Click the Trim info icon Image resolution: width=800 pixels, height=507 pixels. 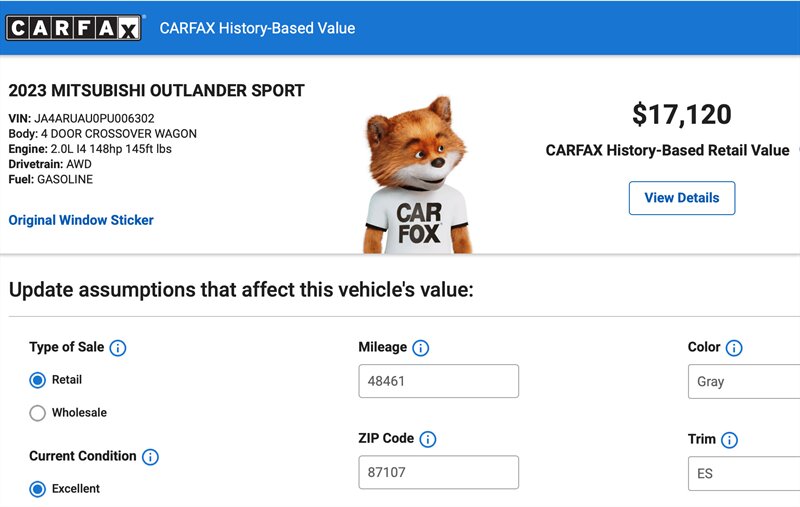pos(729,440)
